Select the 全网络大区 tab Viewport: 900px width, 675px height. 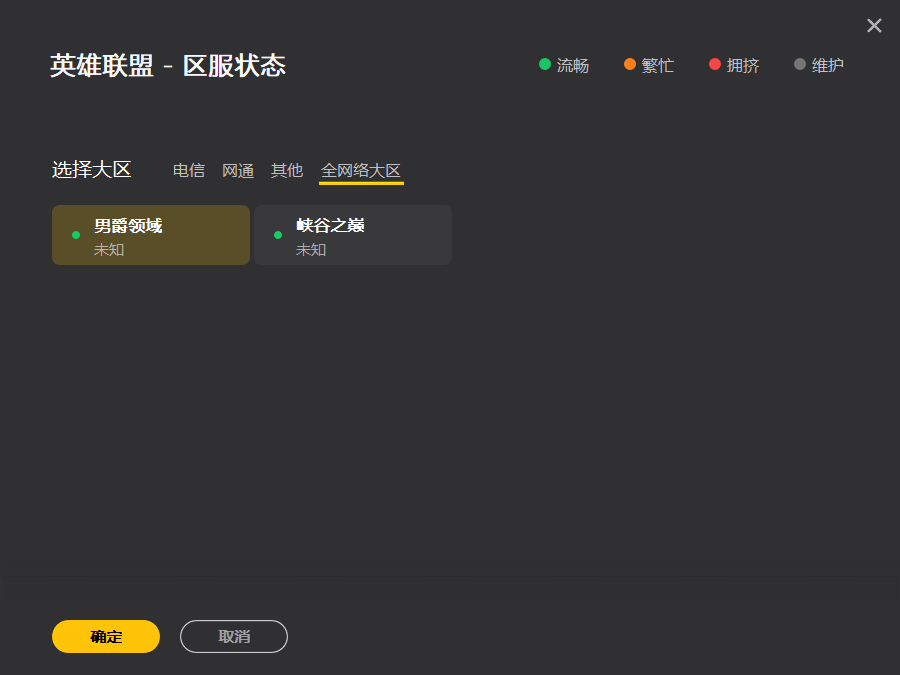361,171
